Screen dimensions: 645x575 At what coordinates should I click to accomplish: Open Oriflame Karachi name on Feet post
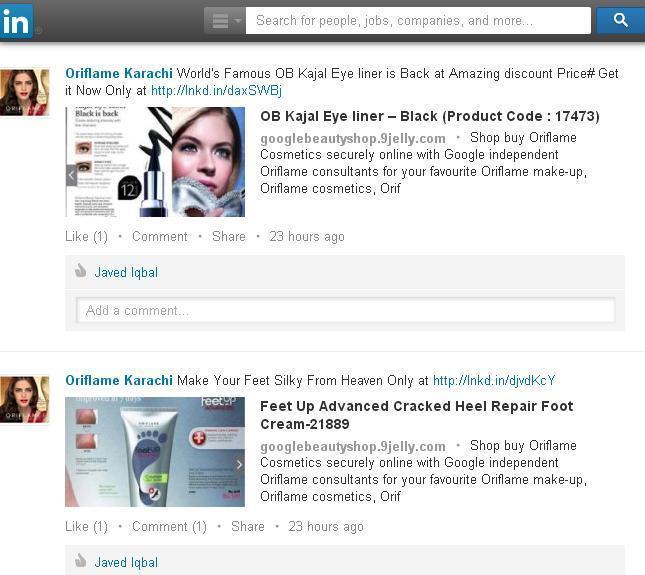pyautogui.click(x=119, y=380)
